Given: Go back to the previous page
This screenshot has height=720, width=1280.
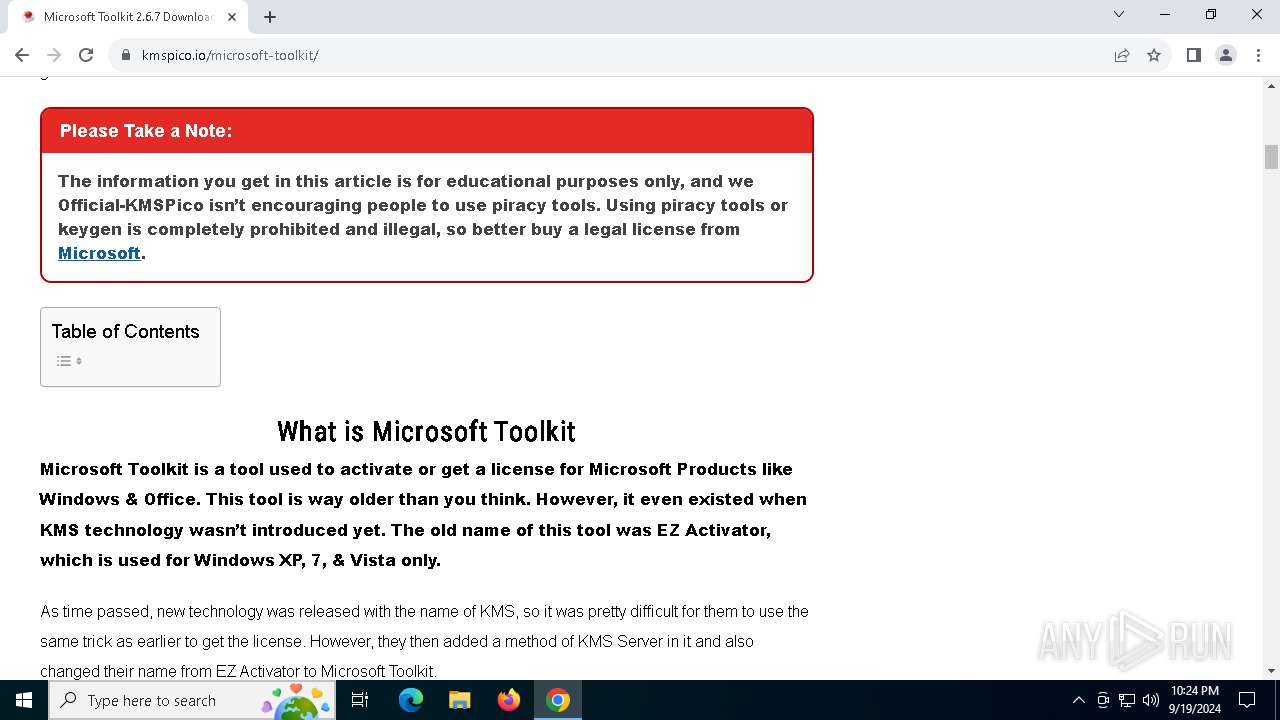Looking at the screenshot, I should pyautogui.click(x=22, y=55).
